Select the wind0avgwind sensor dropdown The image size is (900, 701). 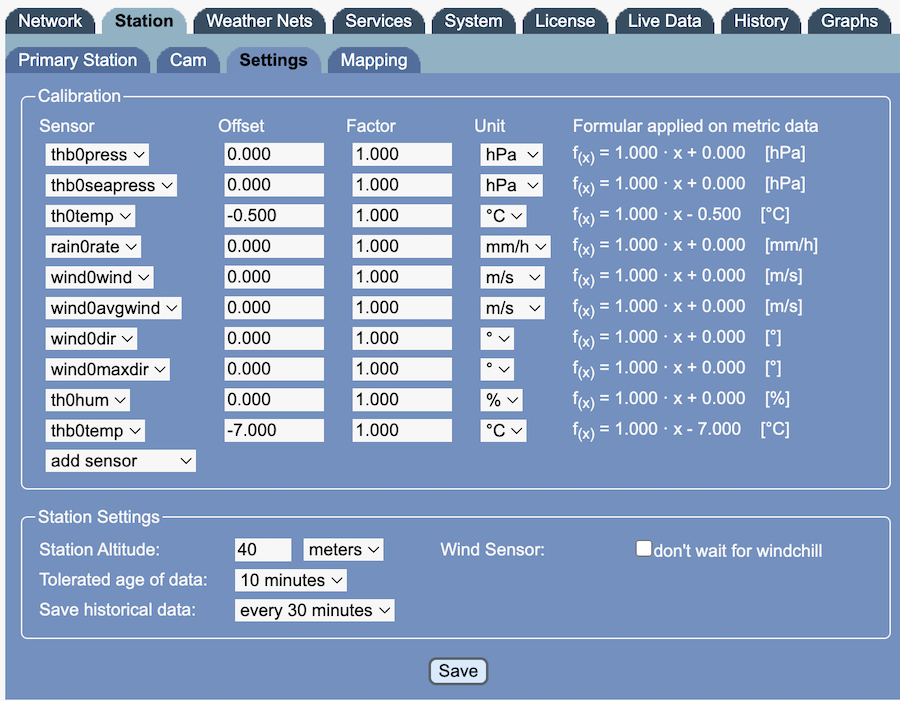point(114,308)
